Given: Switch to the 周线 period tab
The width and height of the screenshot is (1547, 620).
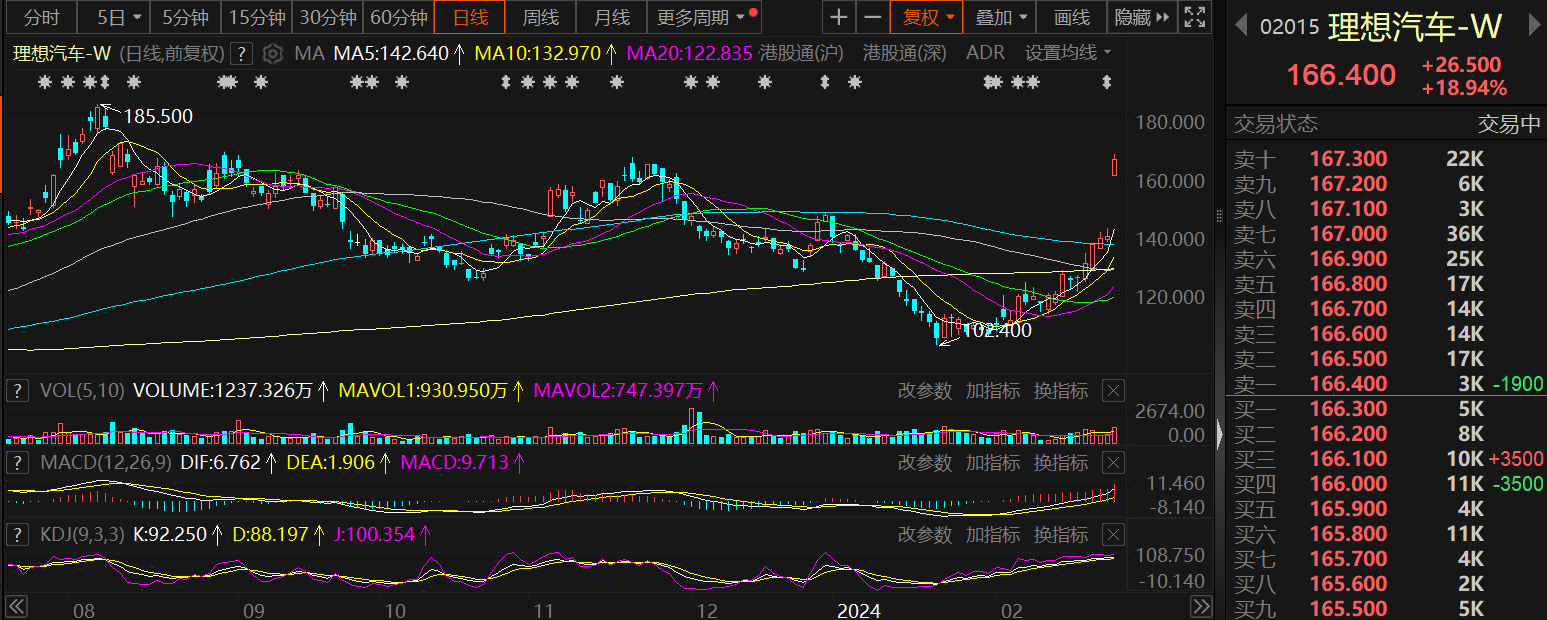Looking at the screenshot, I should [540, 17].
